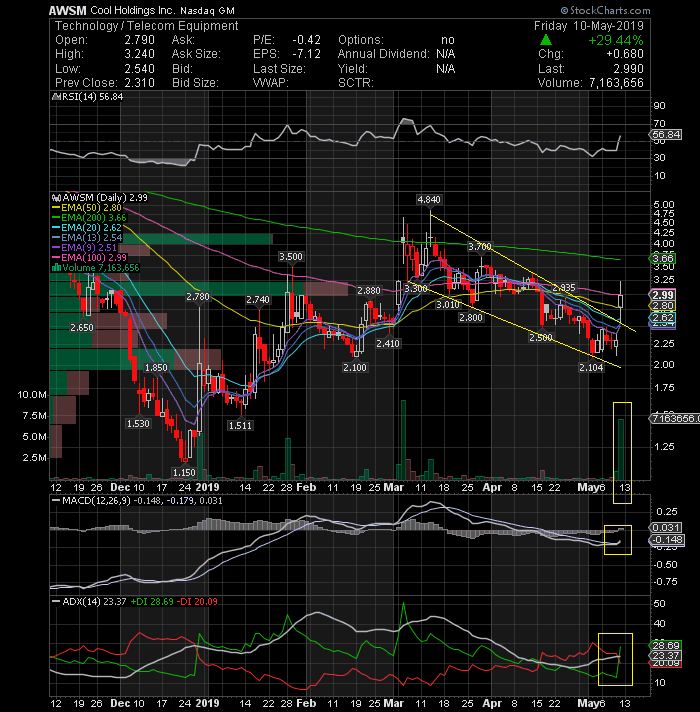Click the green '+DI 28.69' text
The height and width of the screenshot is (712, 700).
pyautogui.click(x=152, y=602)
